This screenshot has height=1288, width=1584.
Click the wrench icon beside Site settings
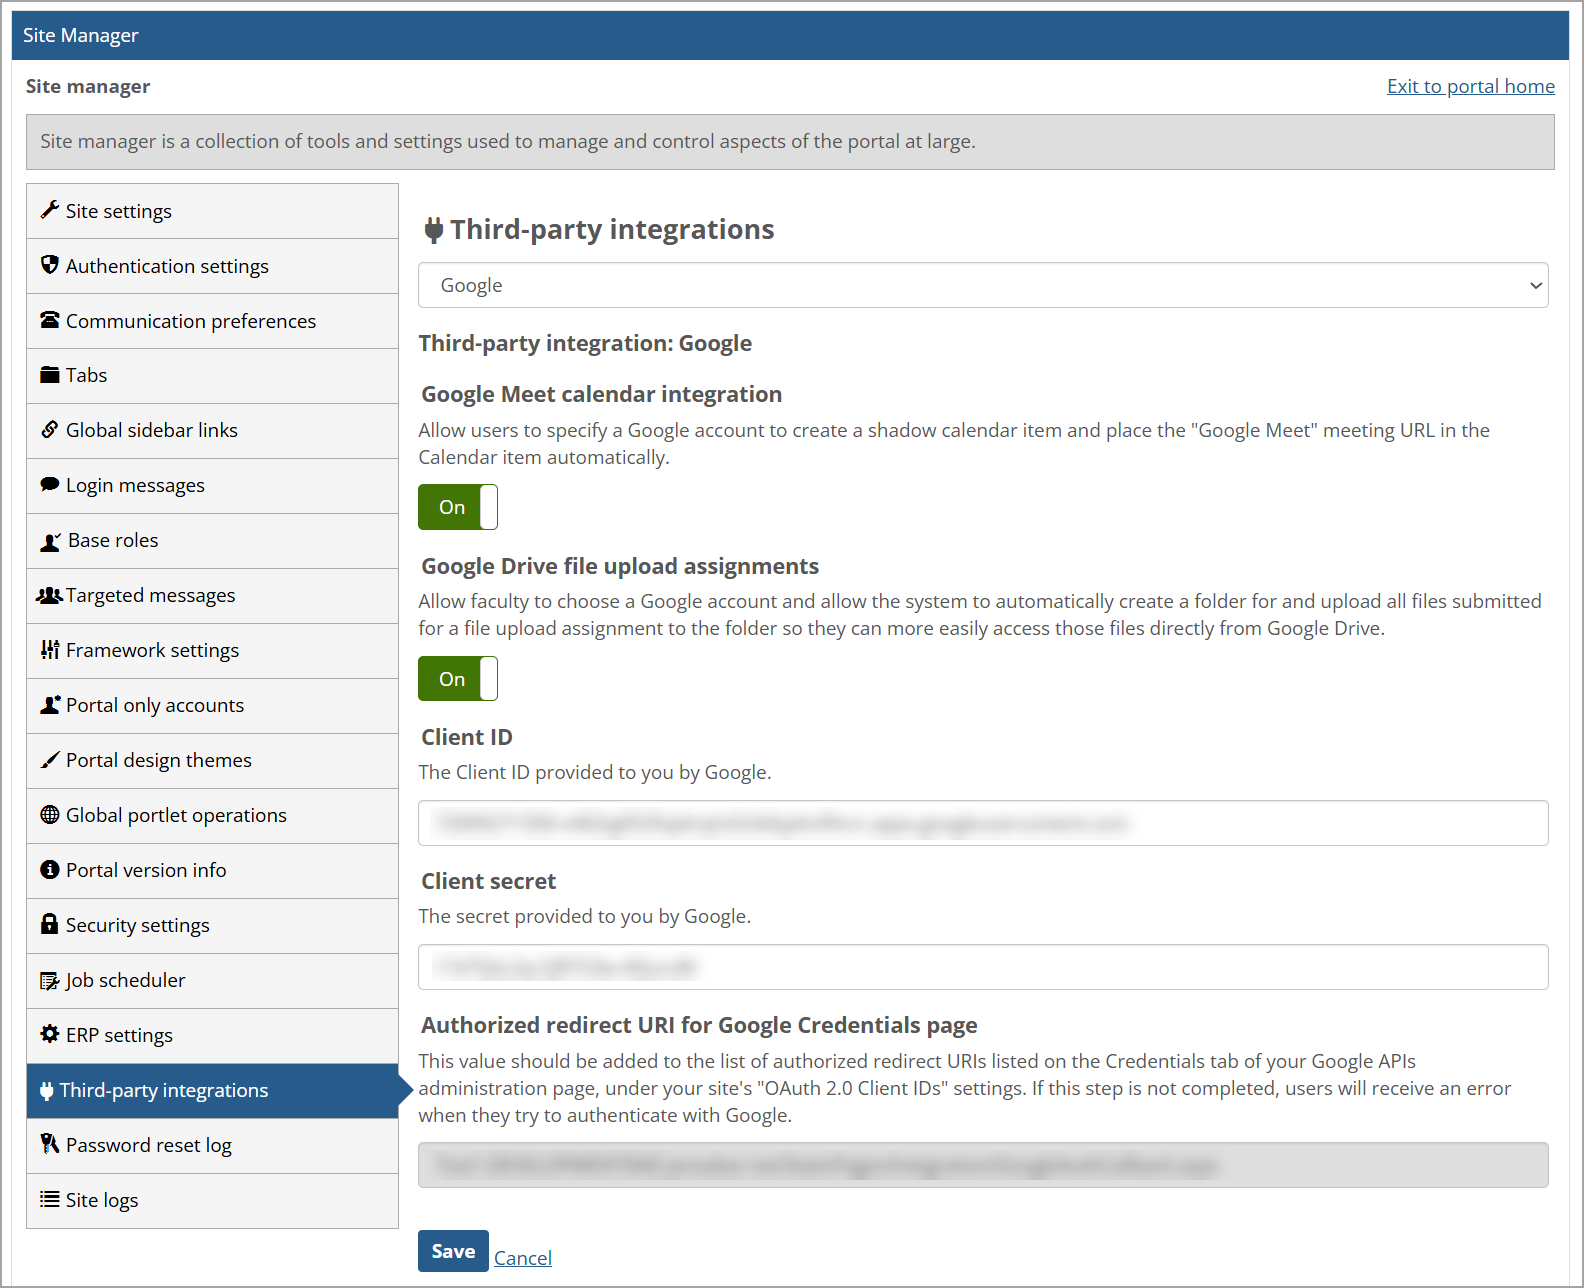[x=49, y=210]
